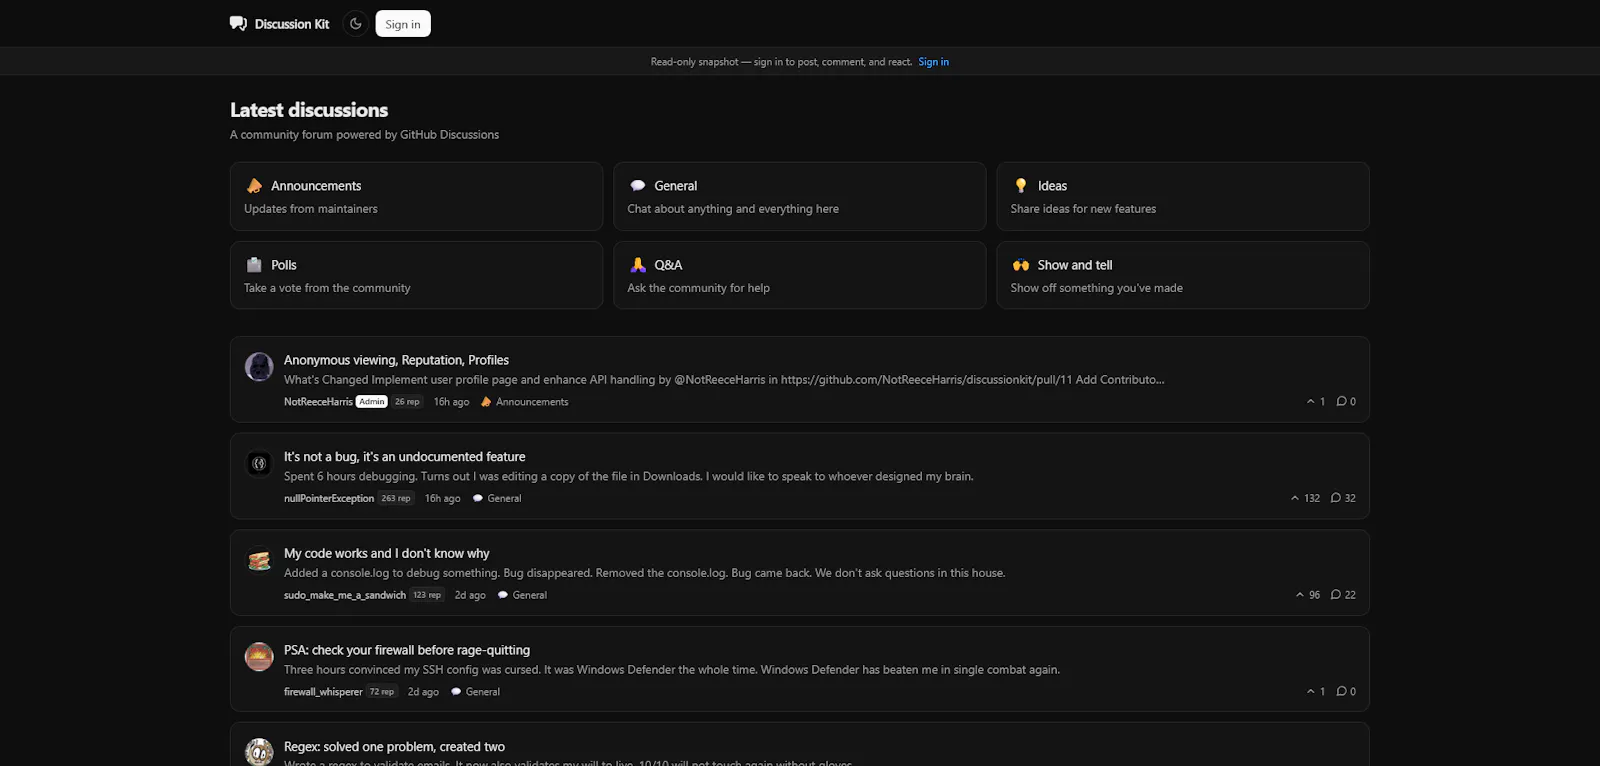Click General tag on nullPointerException post
This screenshot has width=1600, height=766.
pos(497,499)
